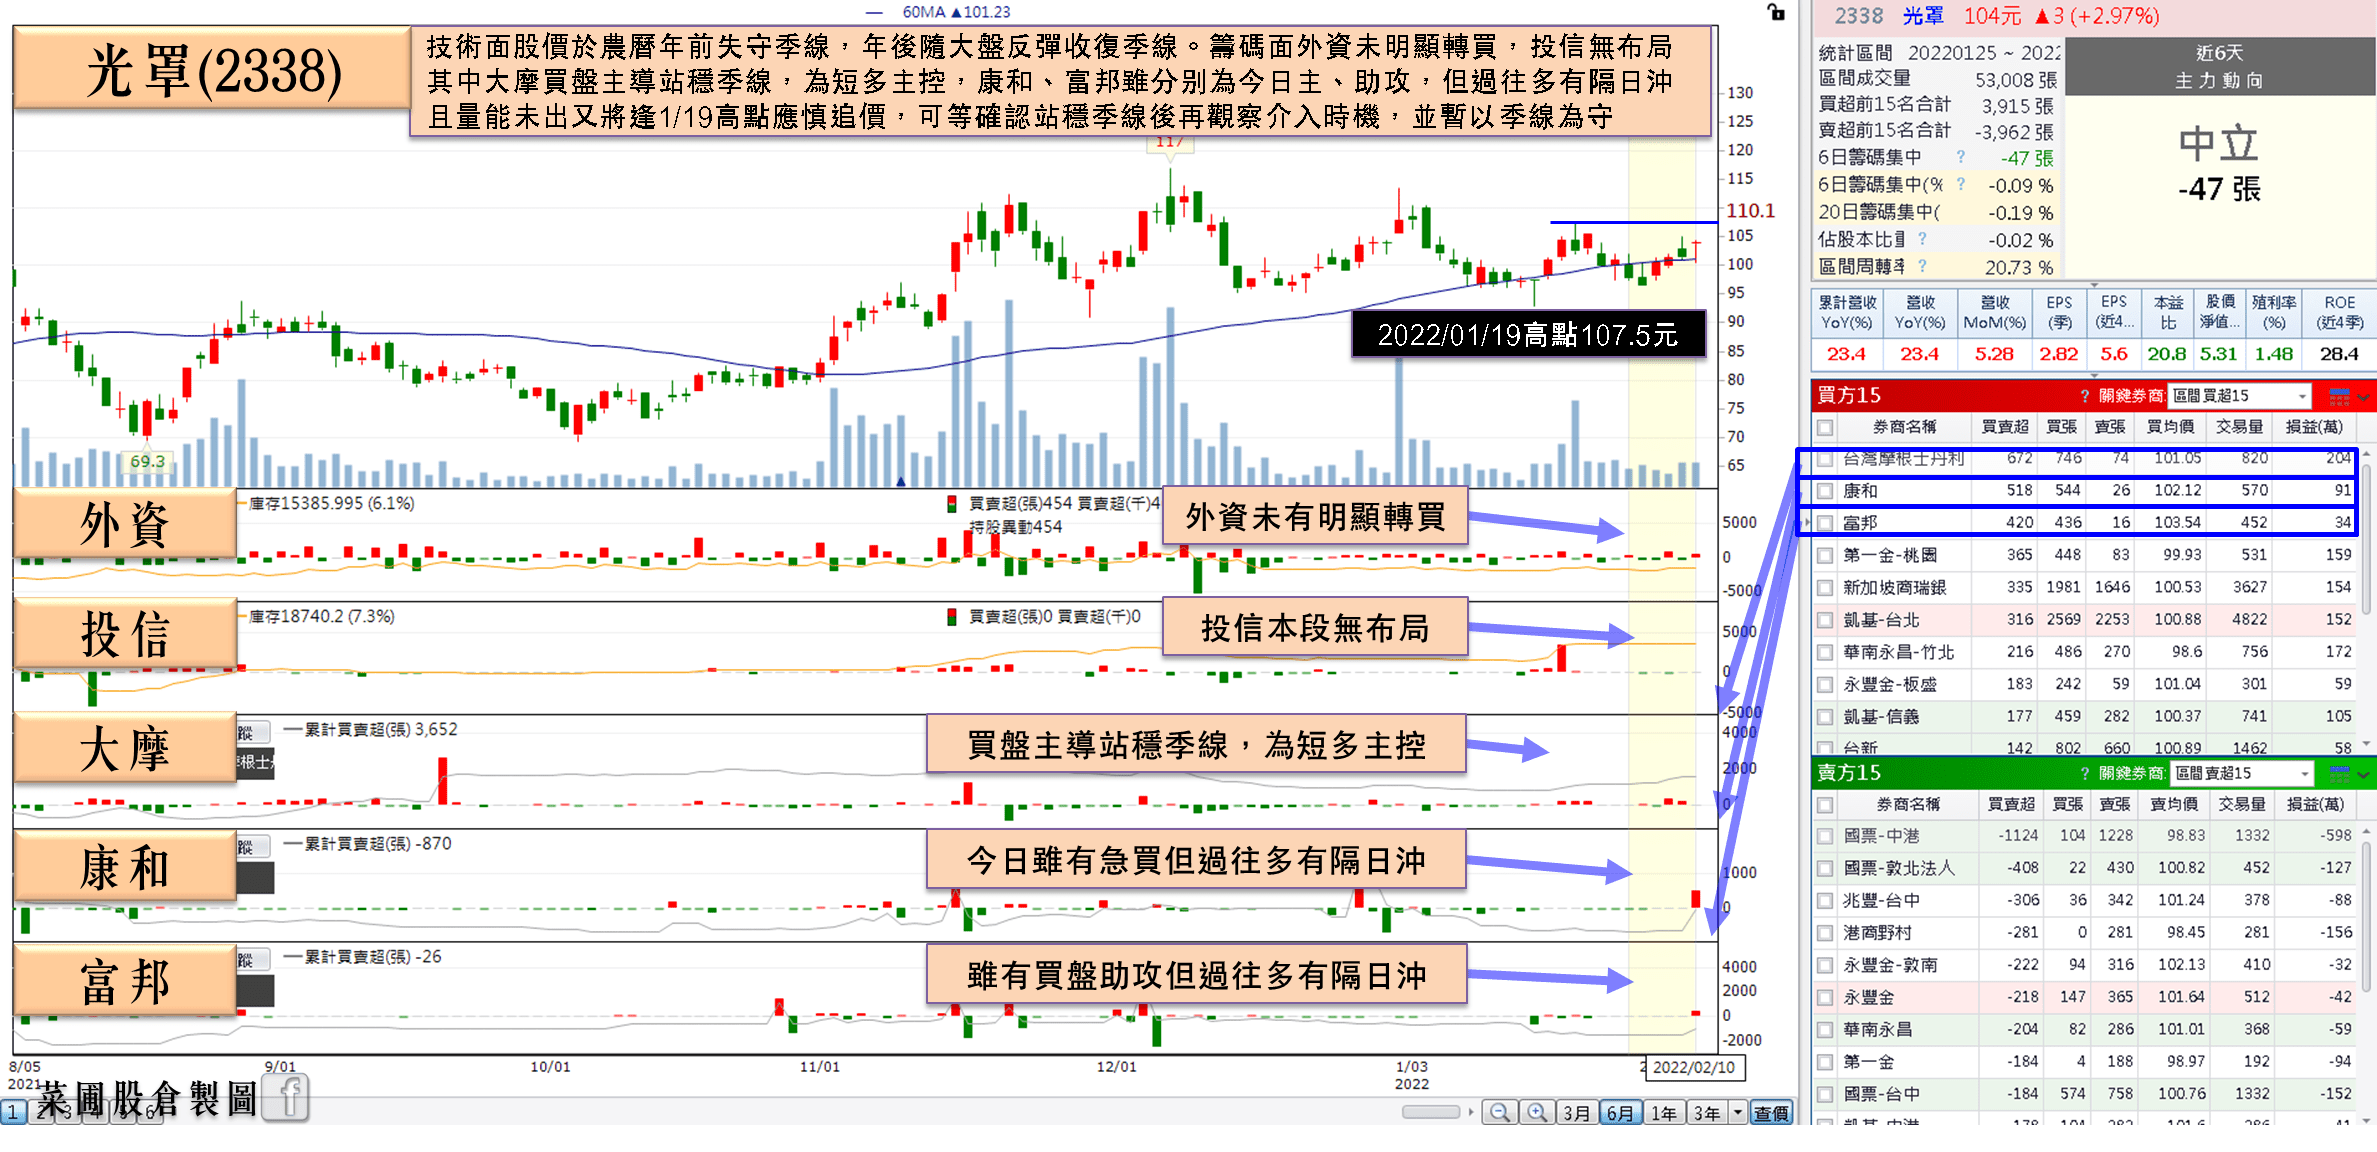The image size is (2377, 1152).
Task: Click the 累計營收 YoY(%) column header
Action: coord(1847,313)
